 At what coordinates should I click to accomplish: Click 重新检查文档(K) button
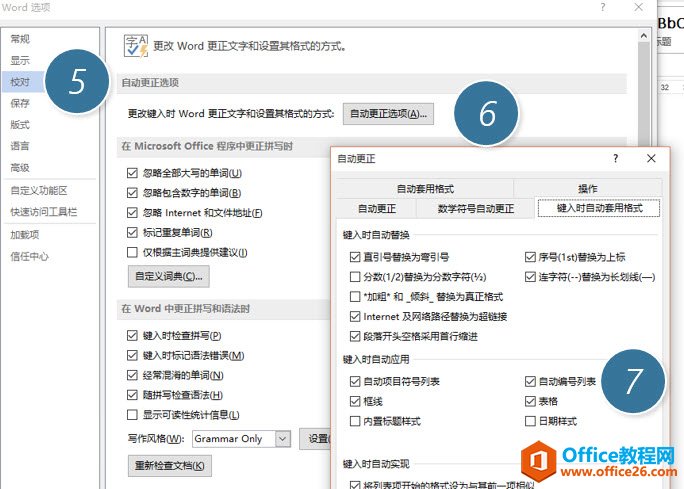[170, 466]
